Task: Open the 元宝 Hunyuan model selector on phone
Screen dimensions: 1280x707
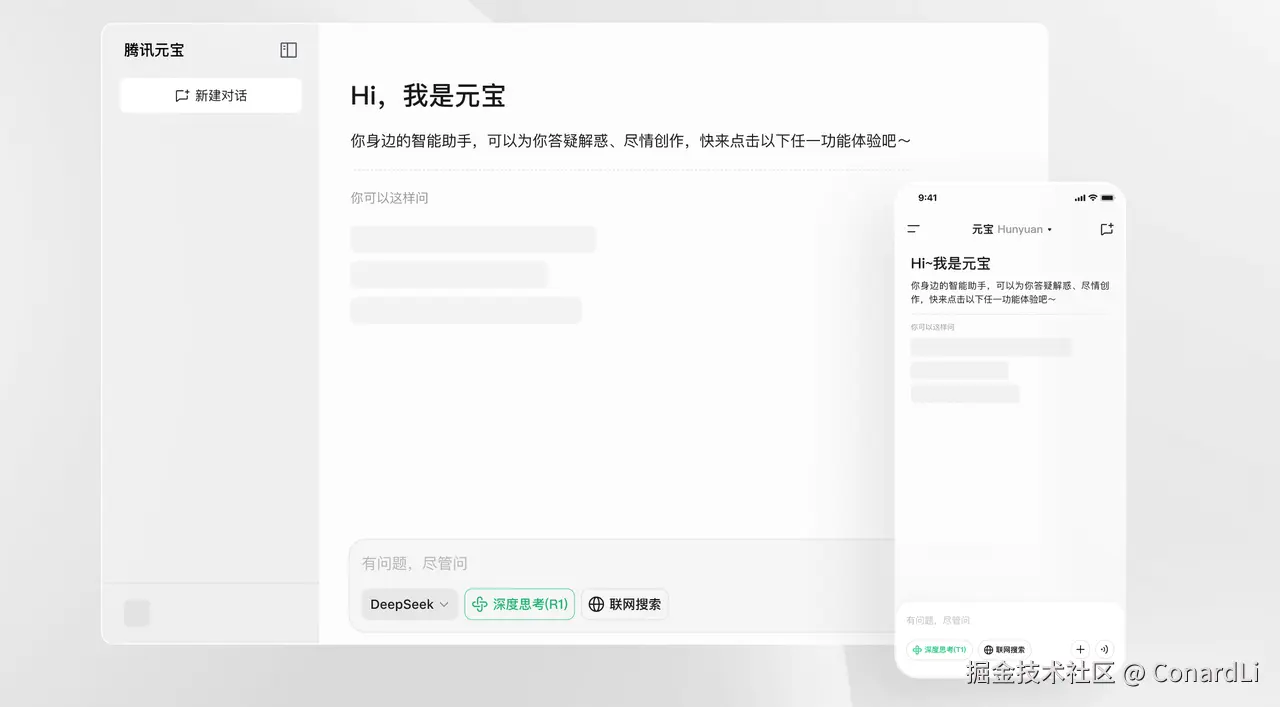Action: [x=1011, y=229]
